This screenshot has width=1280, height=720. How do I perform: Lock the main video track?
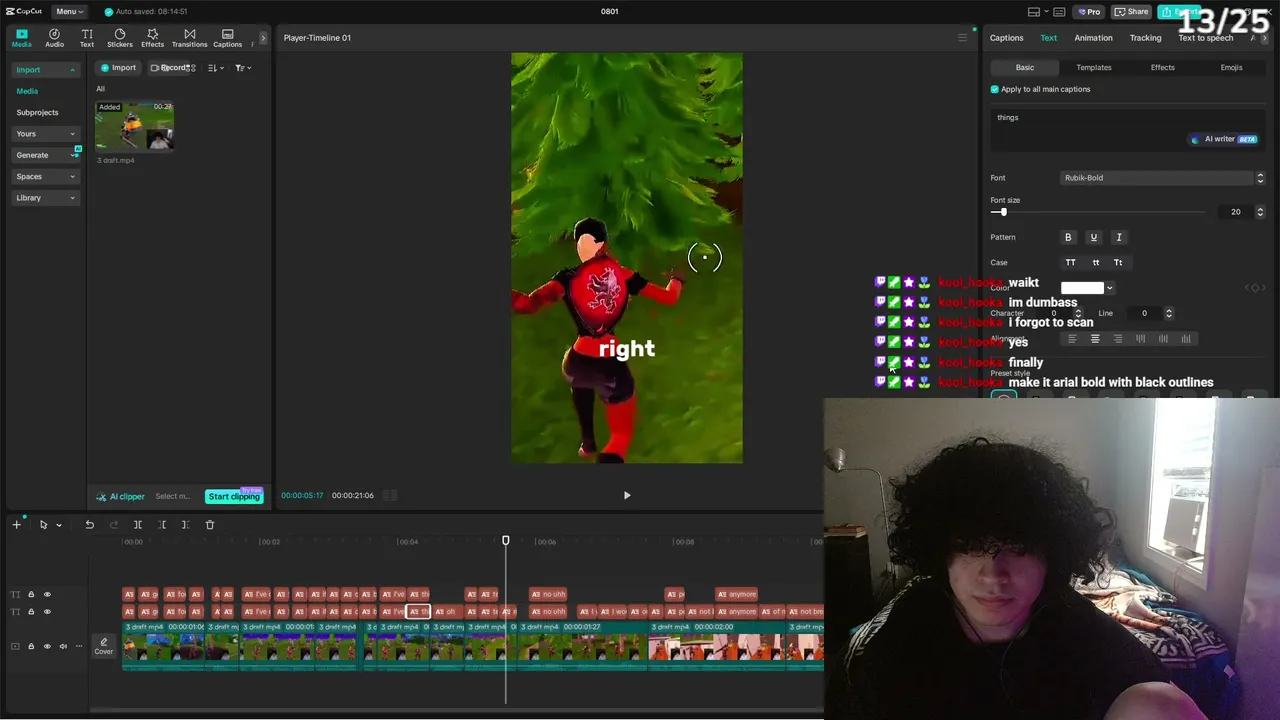(x=31, y=646)
